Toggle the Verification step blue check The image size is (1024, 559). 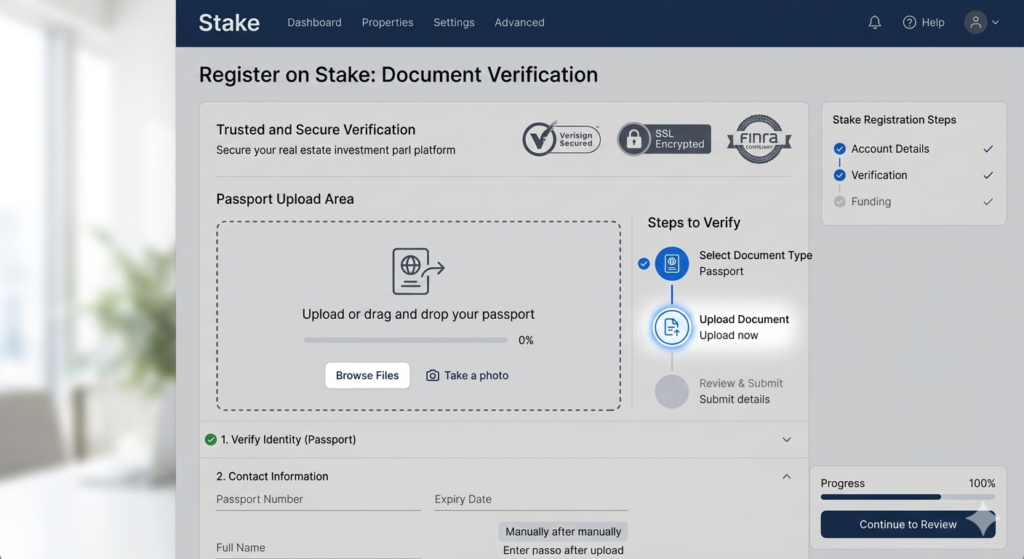tap(840, 175)
